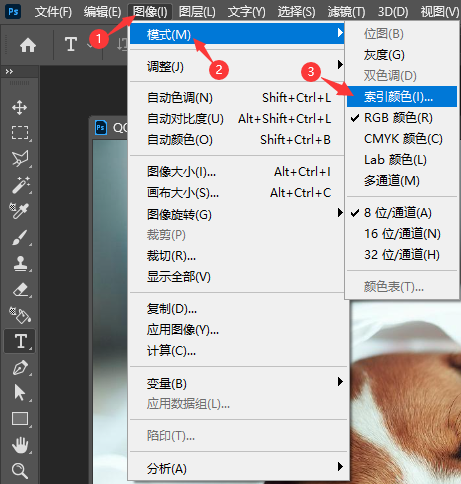Open 应用图像(Y)... dialog

click(237, 330)
